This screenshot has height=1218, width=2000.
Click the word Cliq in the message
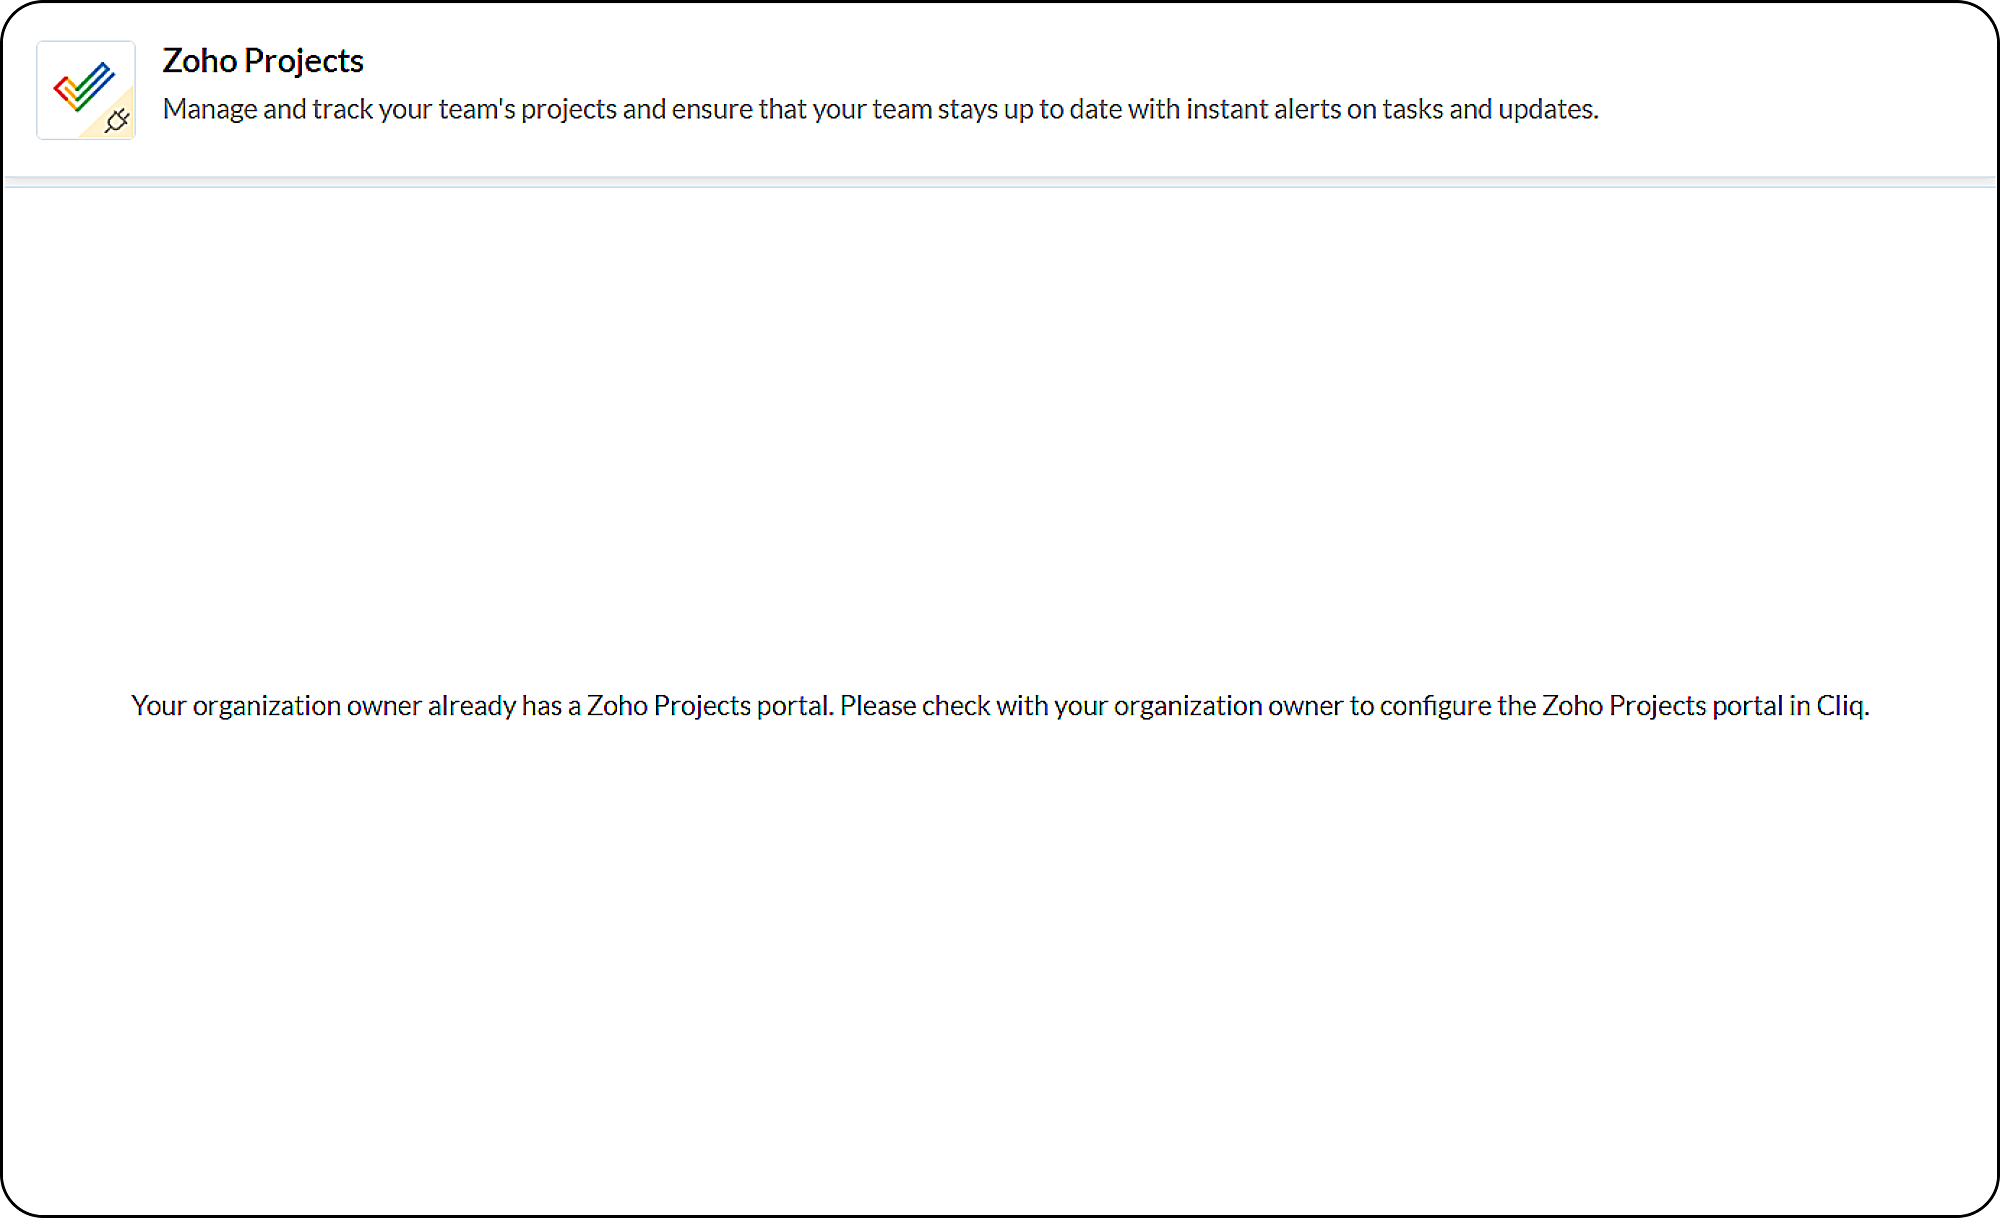1841,706
